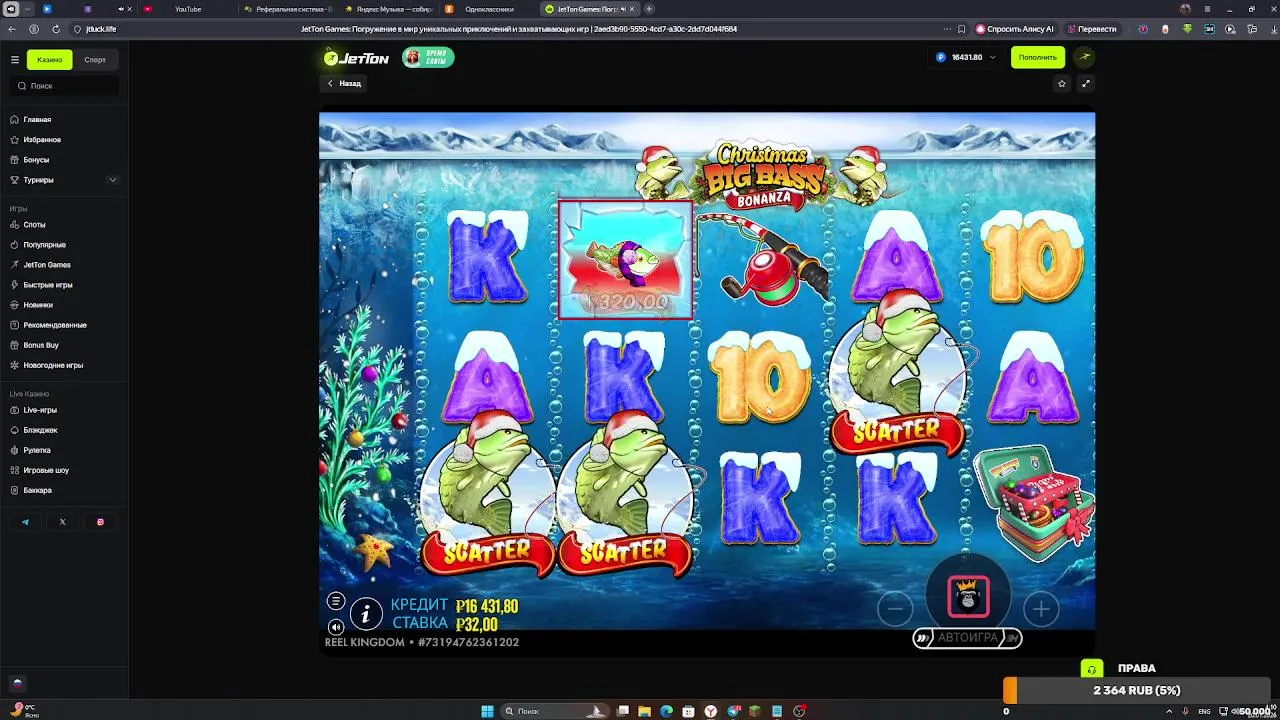Image resolution: width=1280 pixels, height=720 pixels.
Task: Switch to the YouTube browser tab
Action: (x=188, y=9)
